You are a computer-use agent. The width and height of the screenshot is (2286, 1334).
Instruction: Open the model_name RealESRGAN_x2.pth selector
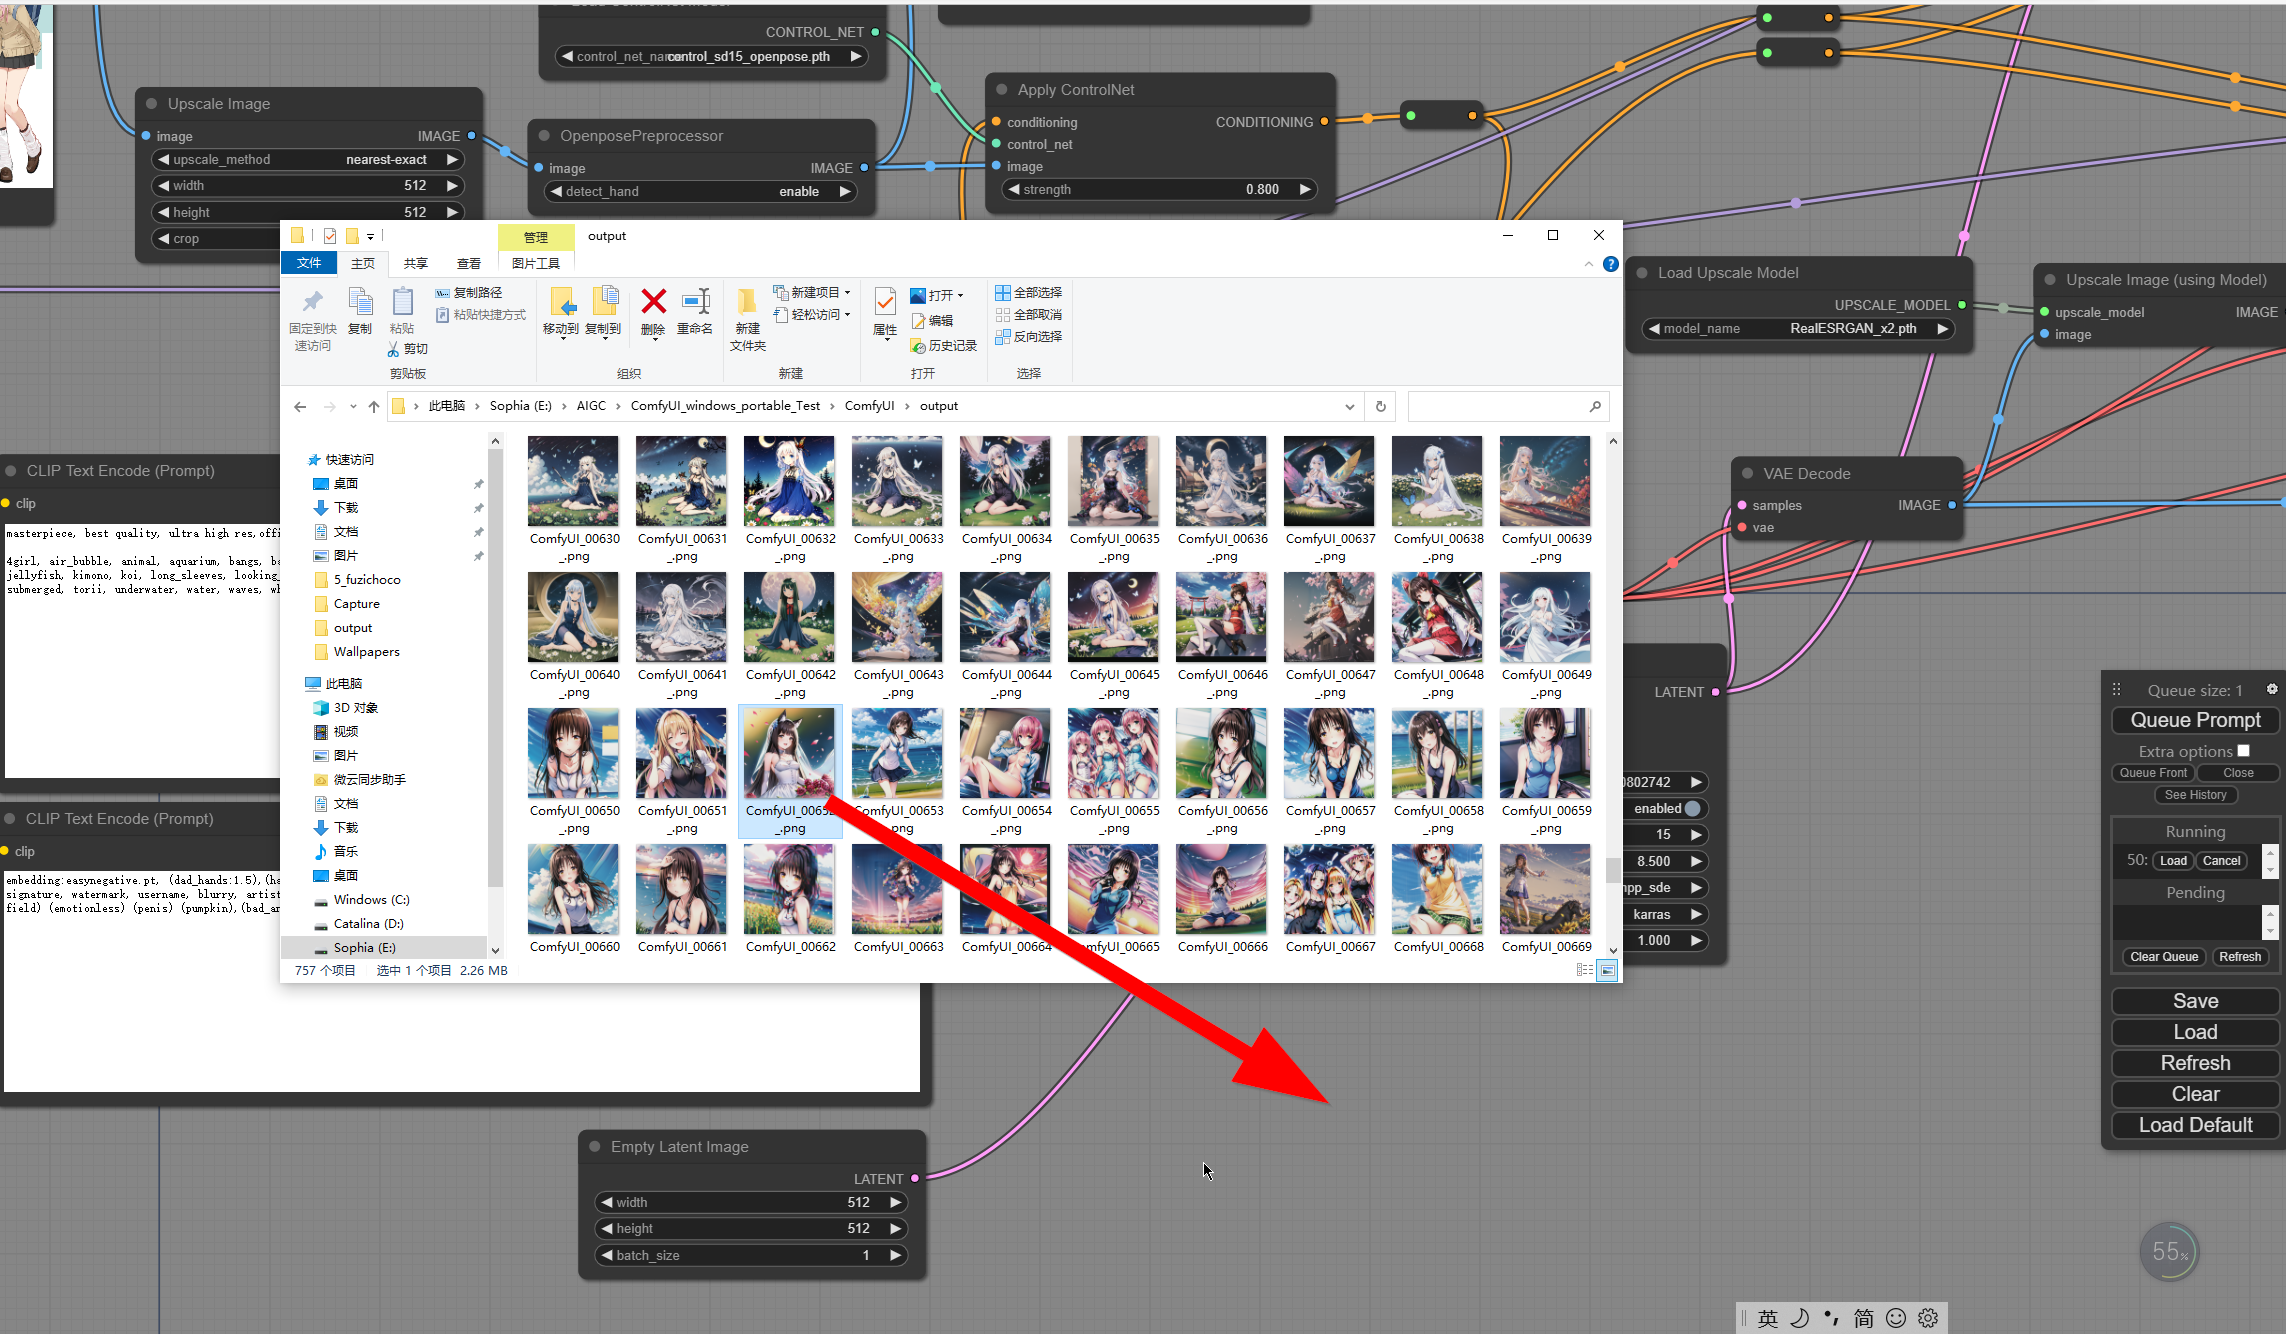pyautogui.click(x=1798, y=329)
